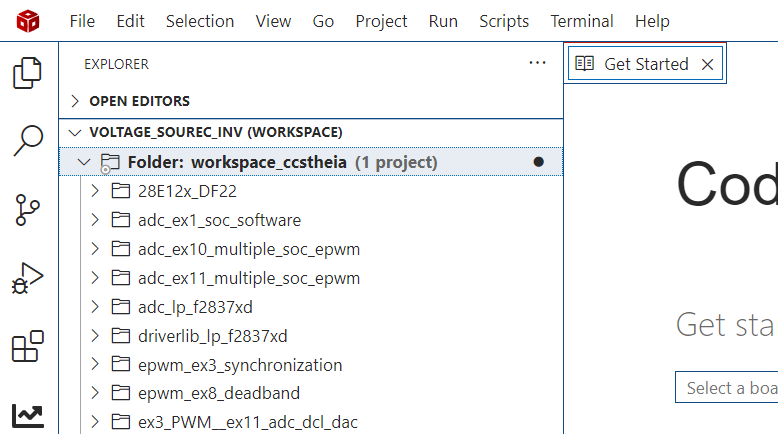
Task: Expand the epwm_ex8_deadband chevron
Action: [95, 393]
